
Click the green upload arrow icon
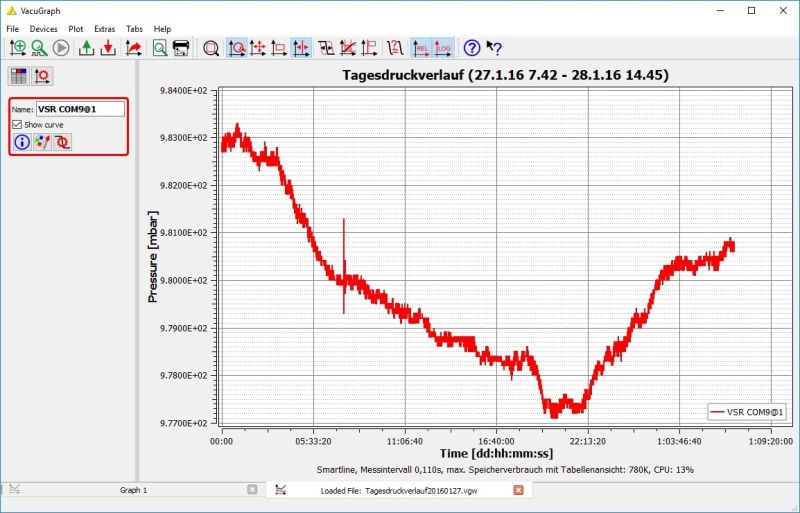[x=86, y=48]
